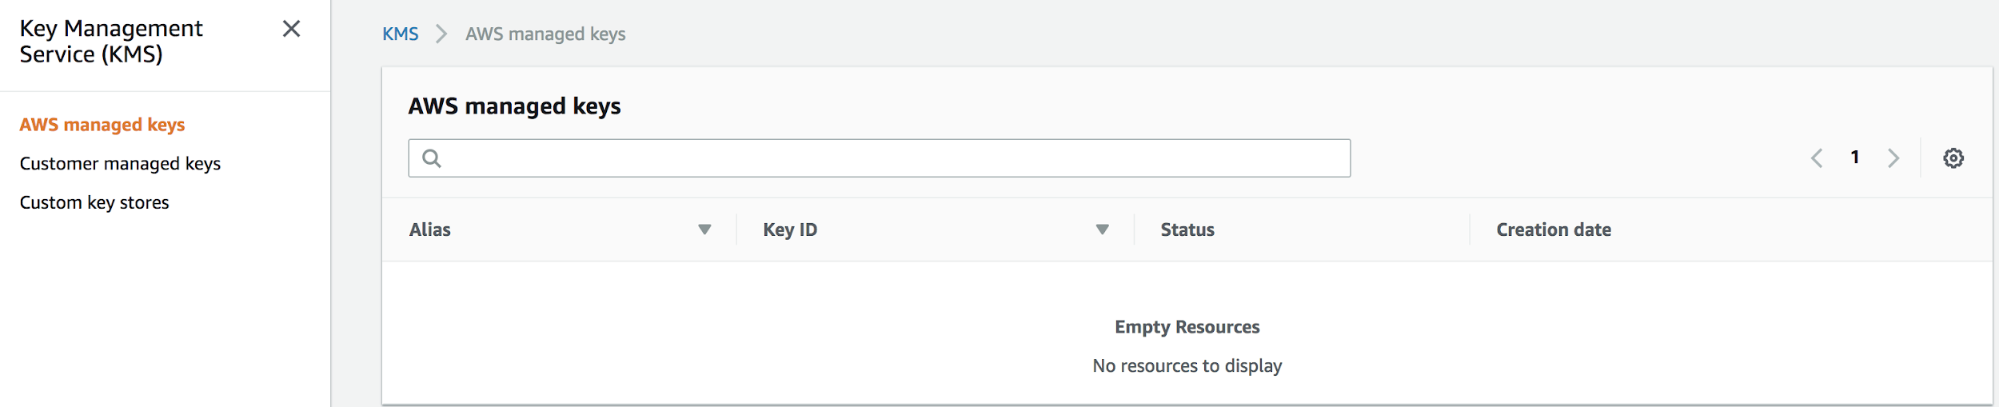The width and height of the screenshot is (1999, 407).
Task: Open the Alias column sort dropdown arrow
Action: point(704,230)
